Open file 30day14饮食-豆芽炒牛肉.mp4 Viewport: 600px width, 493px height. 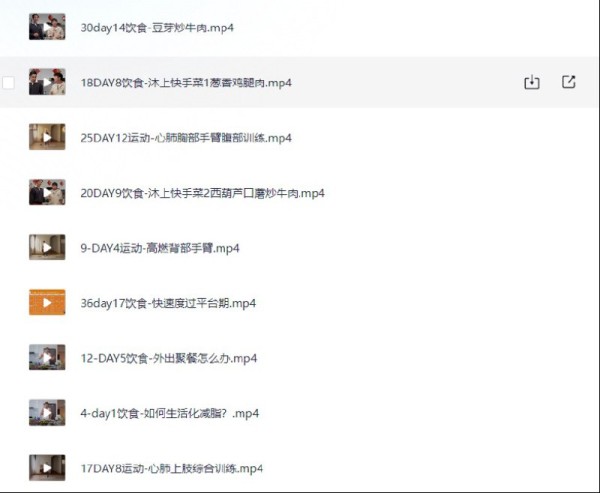click(x=157, y=28)
